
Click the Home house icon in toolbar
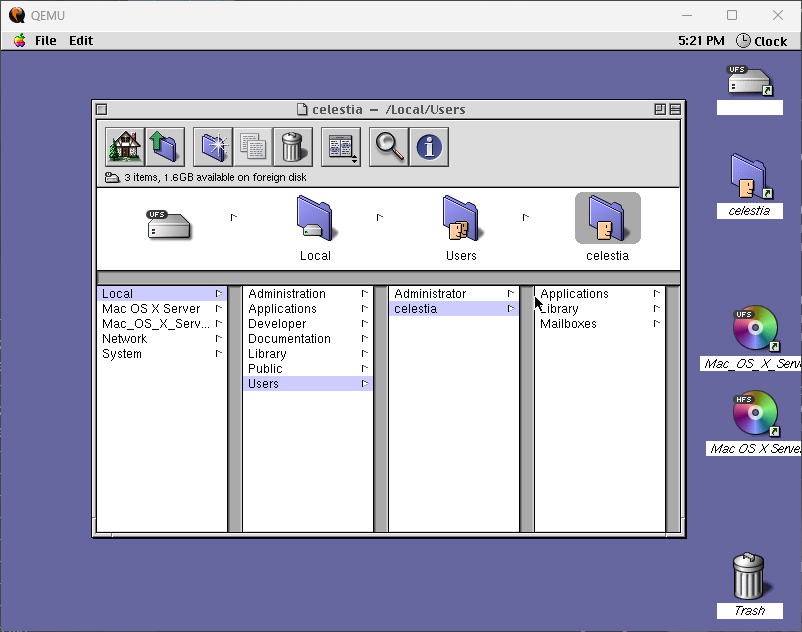pos(125,147)
